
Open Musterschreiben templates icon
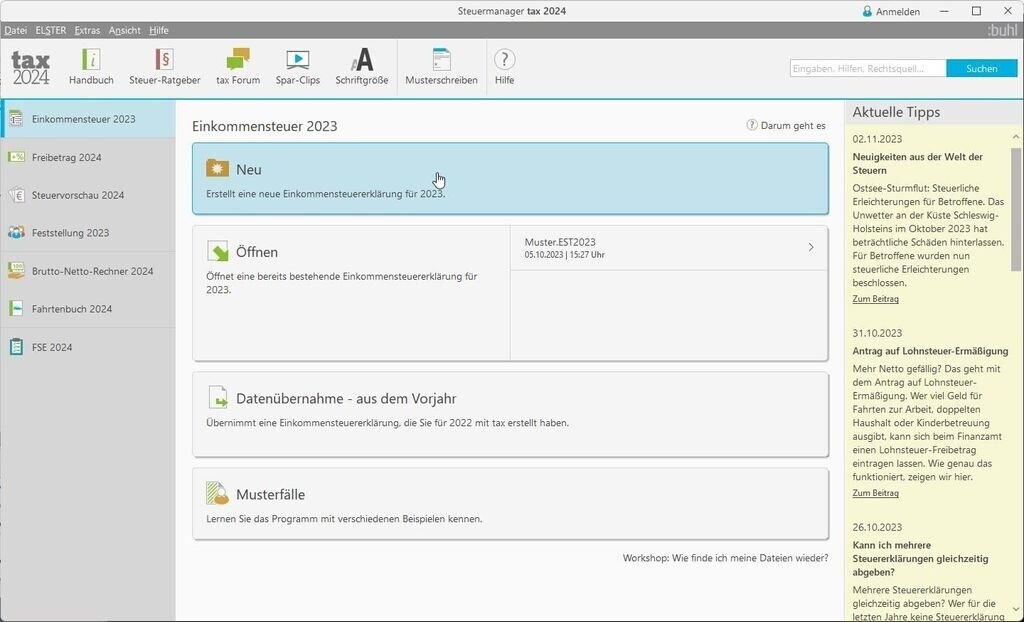pyautogui.click(x=441, y=61)
